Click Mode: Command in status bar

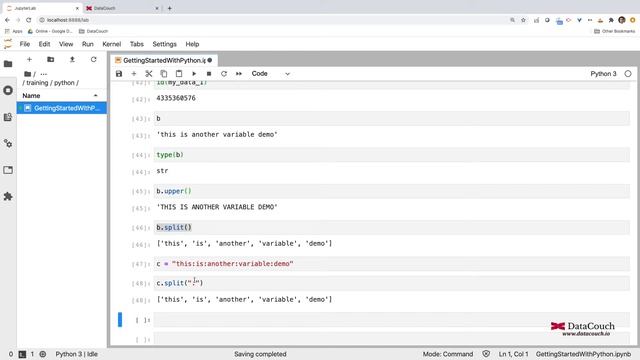448,354
